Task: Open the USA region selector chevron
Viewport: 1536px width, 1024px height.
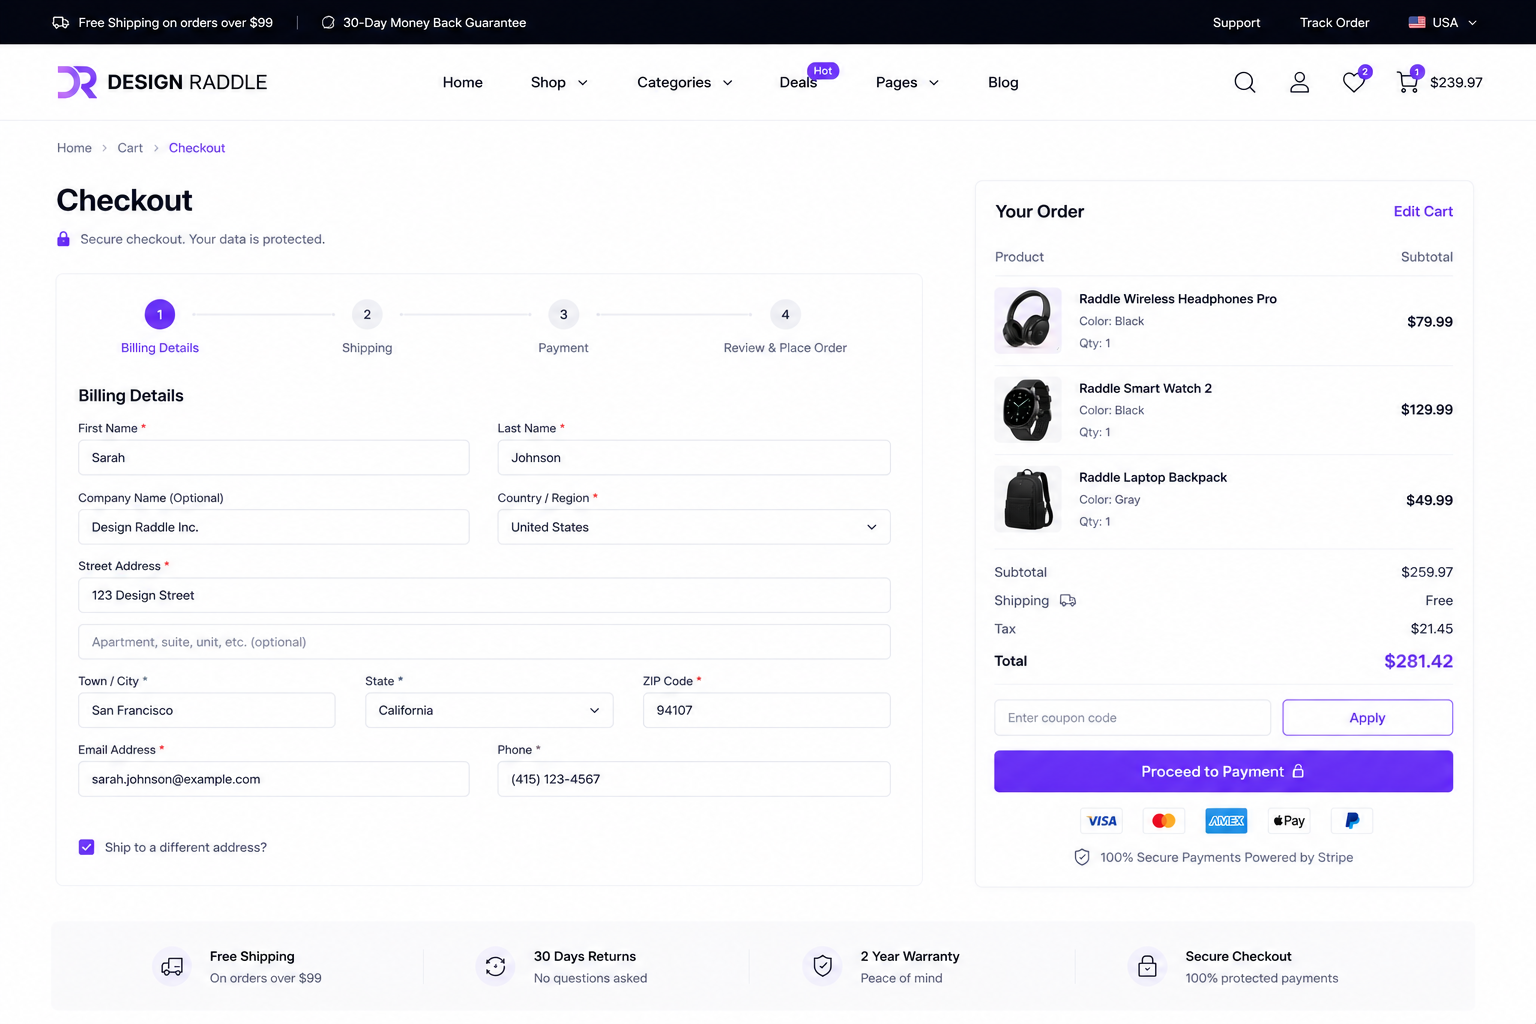Action: coord(1472,22)
